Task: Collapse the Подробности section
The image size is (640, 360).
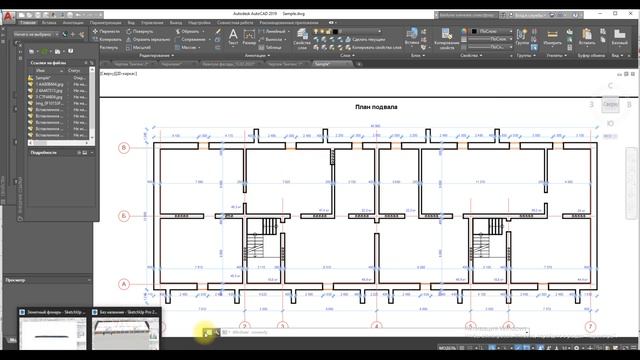Action: click(x=91, y=153)
